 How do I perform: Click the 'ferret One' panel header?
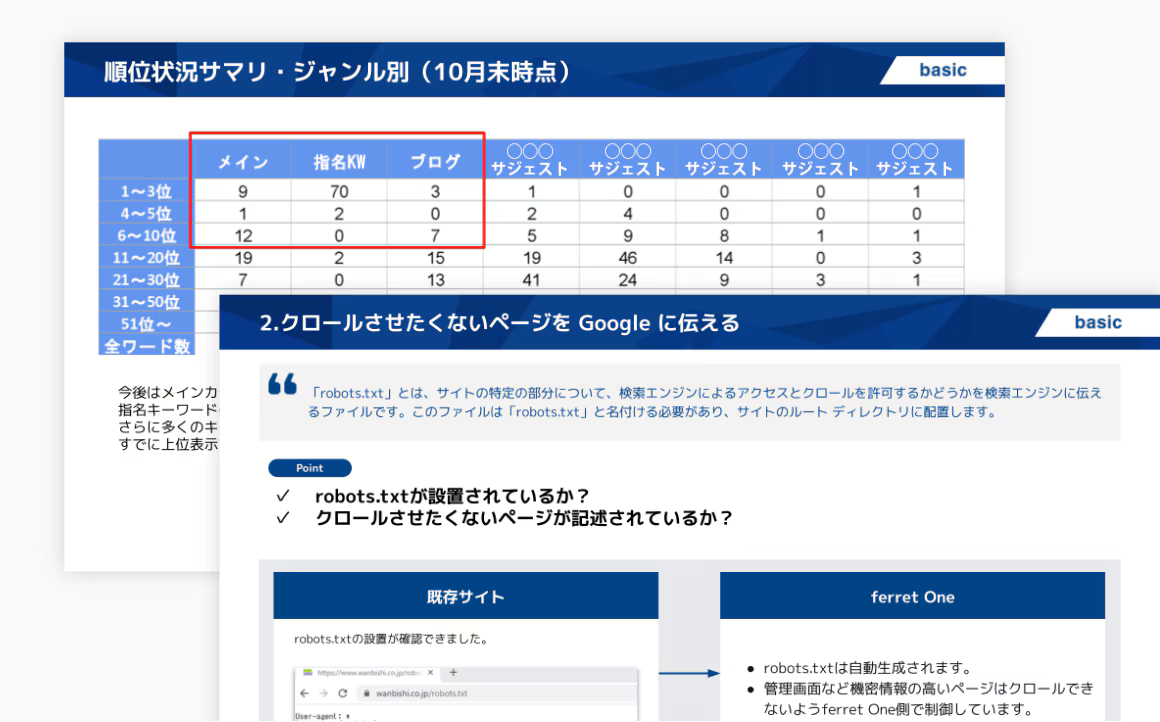click(x=912, y=596)
